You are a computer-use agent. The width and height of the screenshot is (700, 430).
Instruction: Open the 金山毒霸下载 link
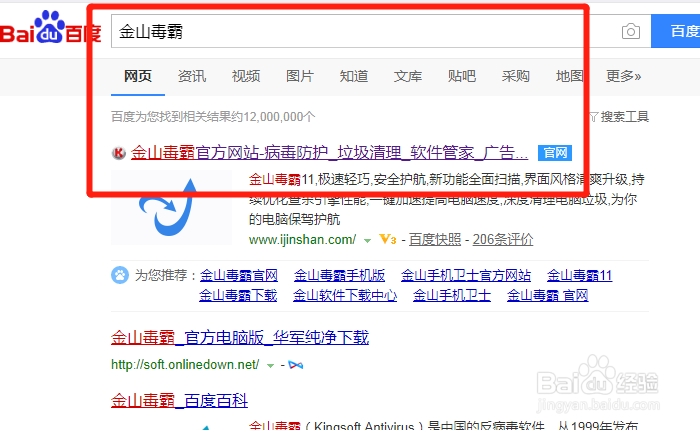[x=238, y=295]
